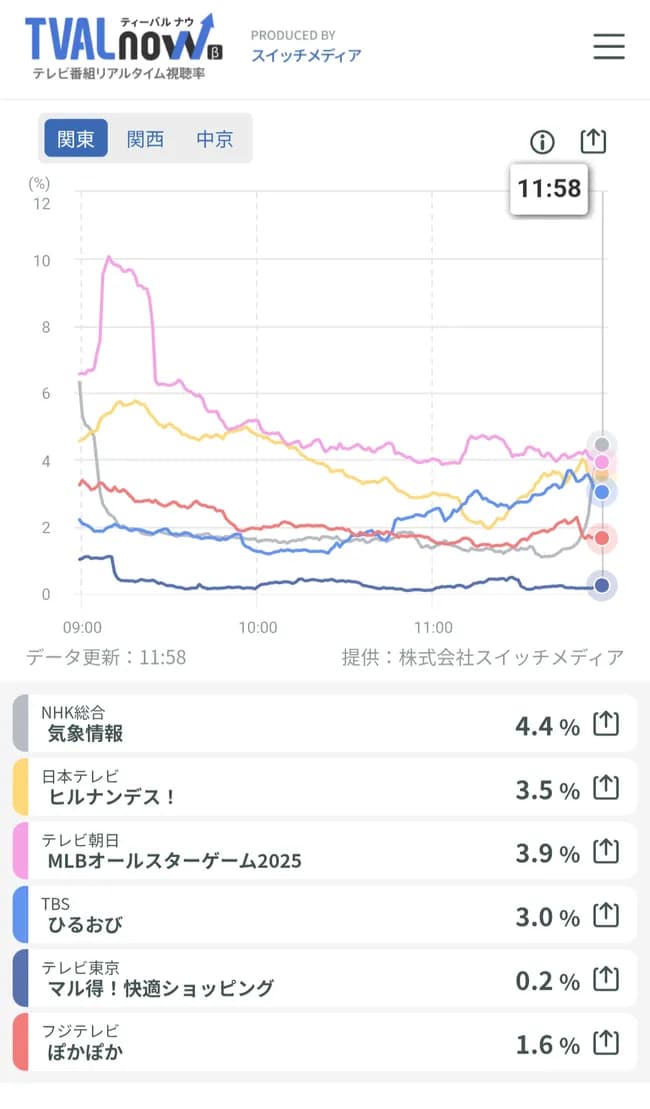The height and width of the screenshot is (1109, 650).
Task: Select the 関東 region tab
Action: (76, 139)
